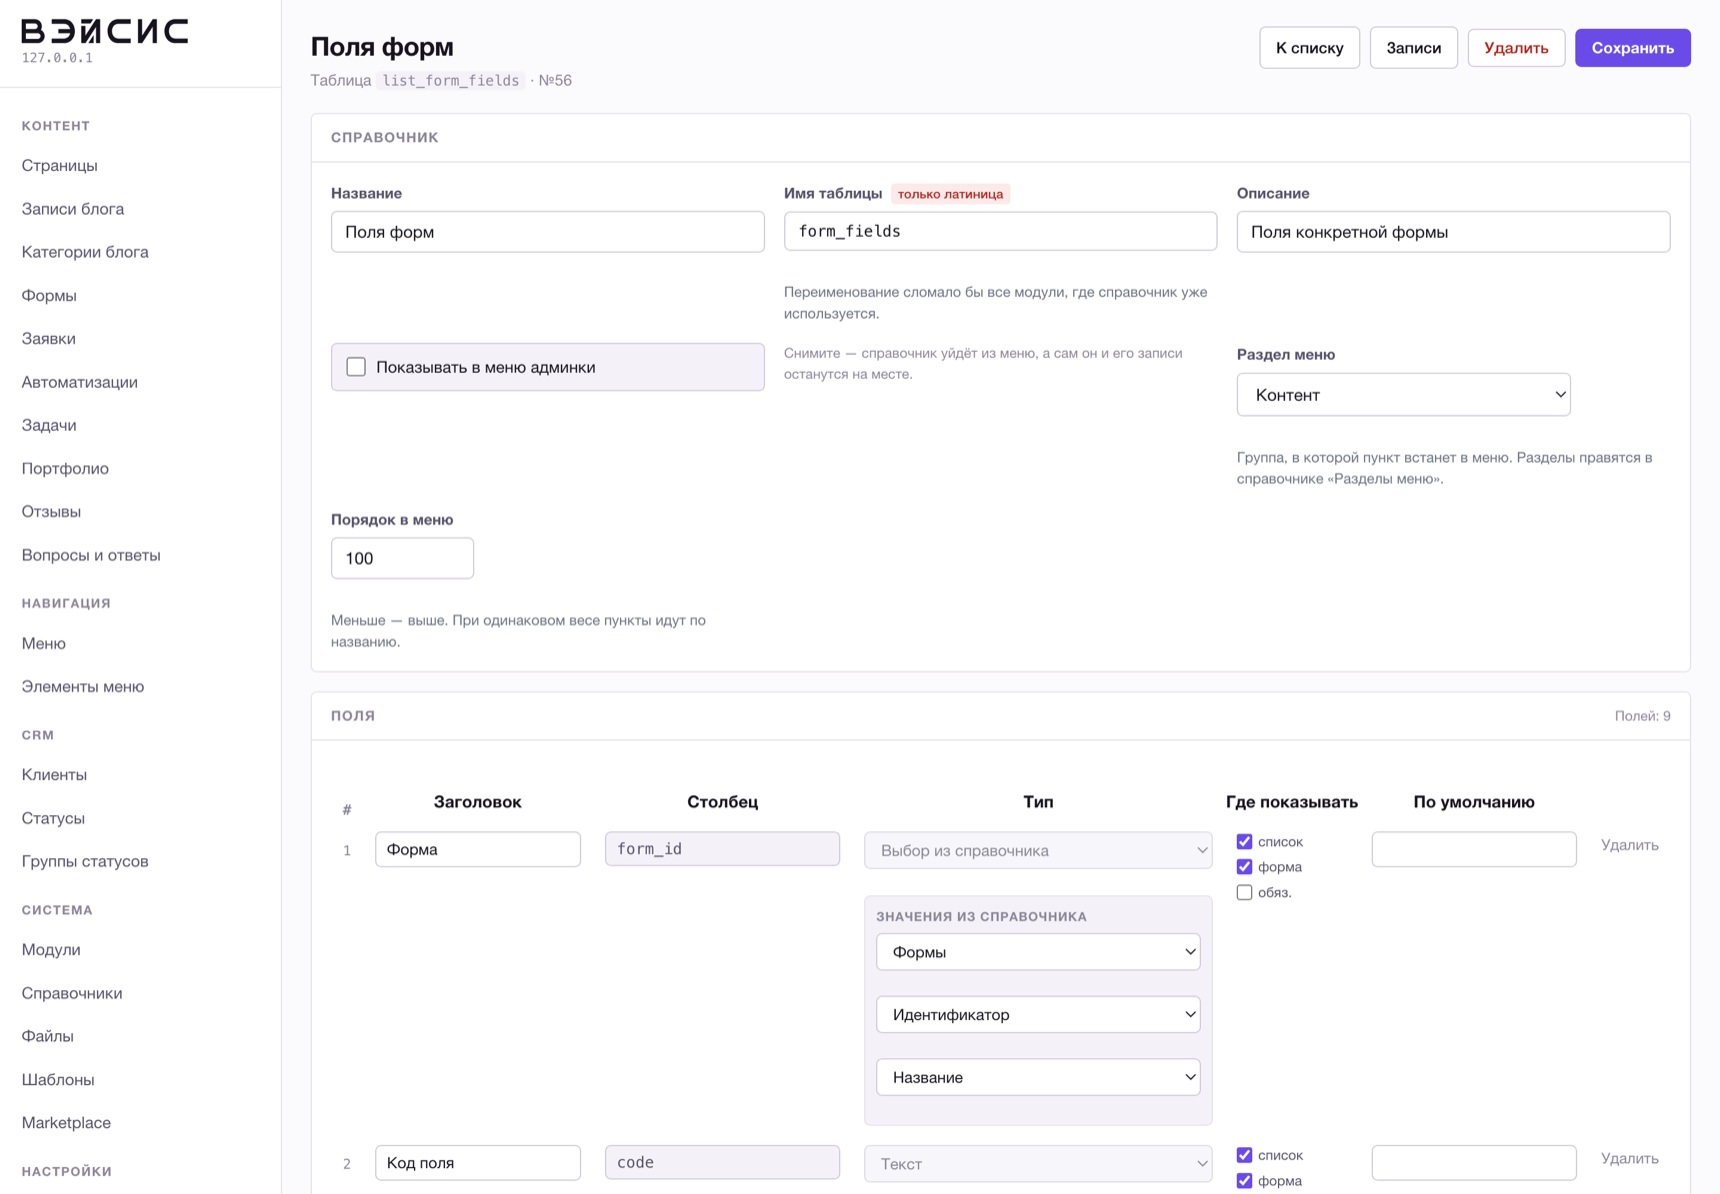Focus the 'Описание' input field
1720x1194 pixels.
1453,232
